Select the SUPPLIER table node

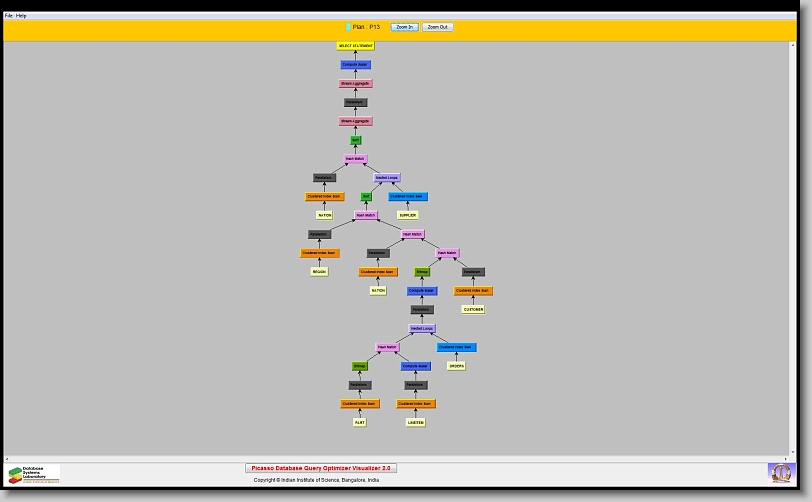pyautogui.click(x=407, y=215)
